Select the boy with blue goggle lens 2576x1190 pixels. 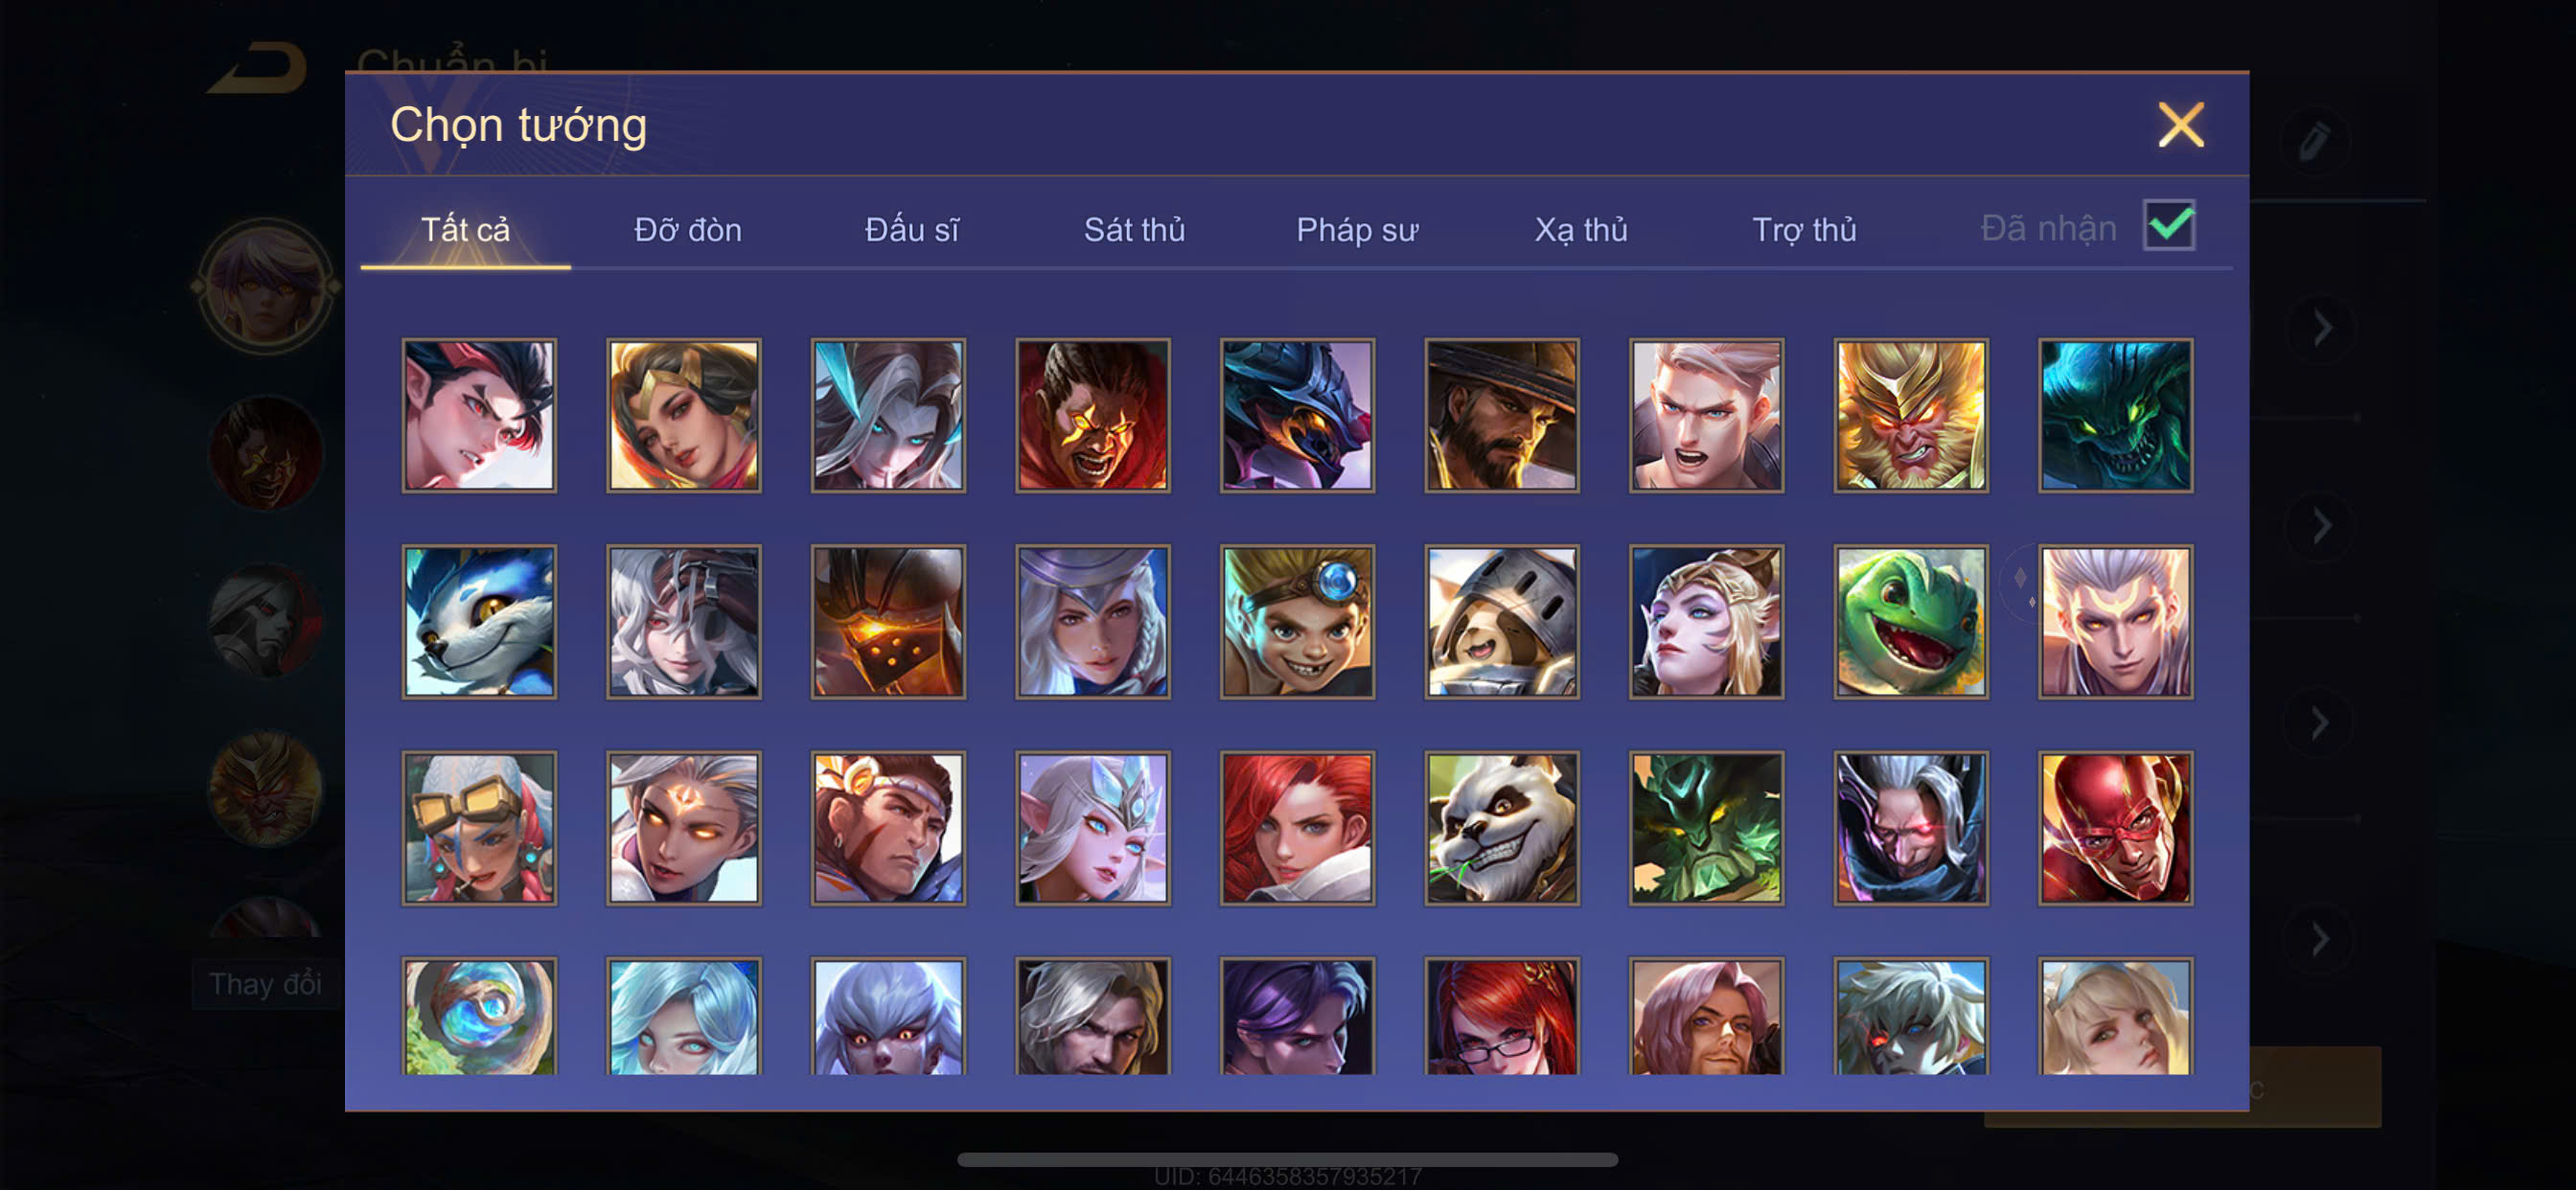tap(1297, 621)
